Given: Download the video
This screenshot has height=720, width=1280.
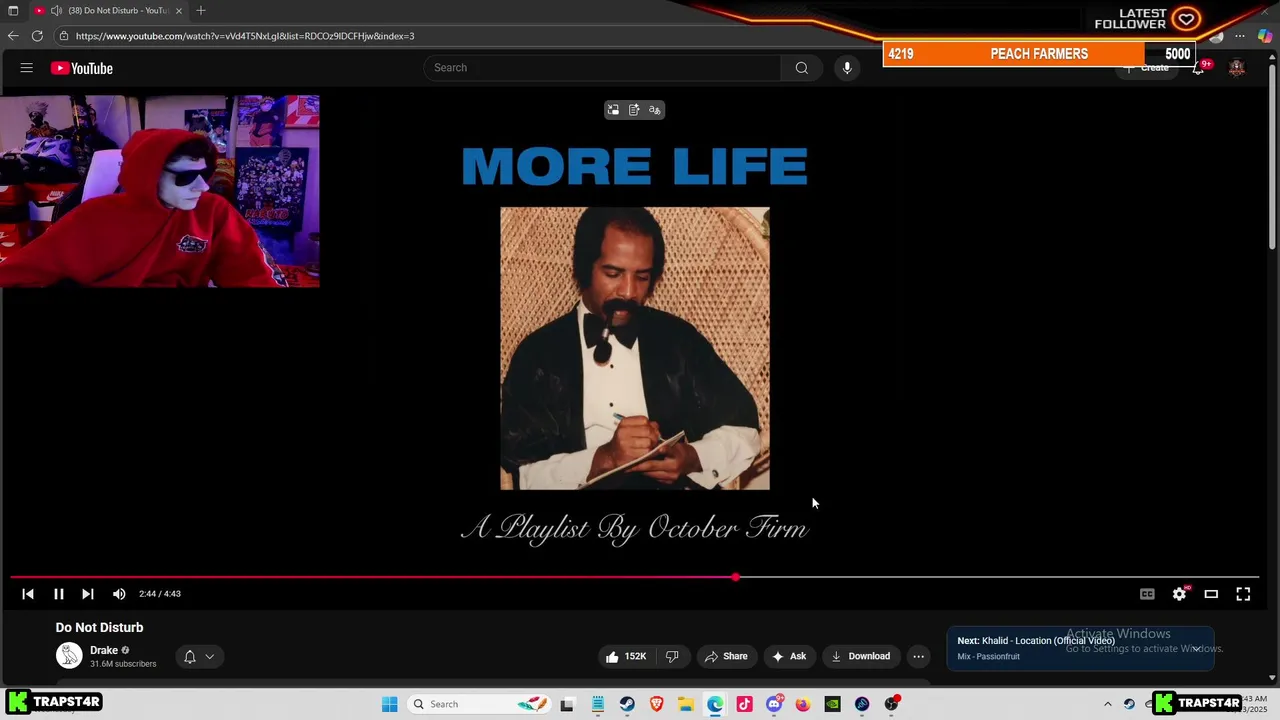Looking at the screenshot, I should [x=860, y=656].
